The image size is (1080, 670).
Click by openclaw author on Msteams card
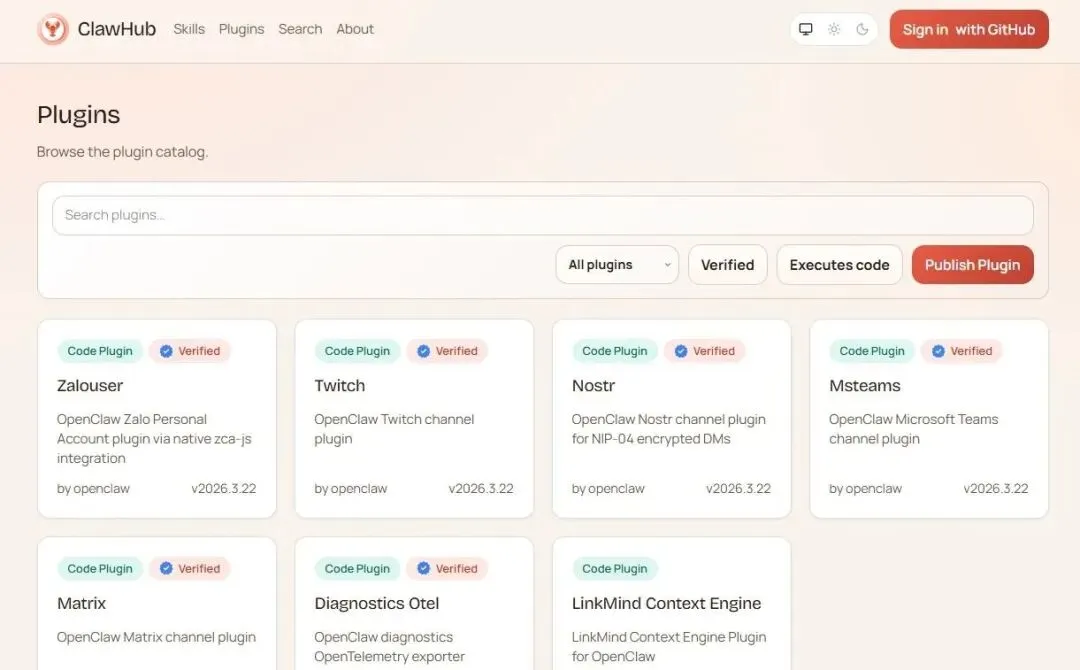click(x=865, y=488)
